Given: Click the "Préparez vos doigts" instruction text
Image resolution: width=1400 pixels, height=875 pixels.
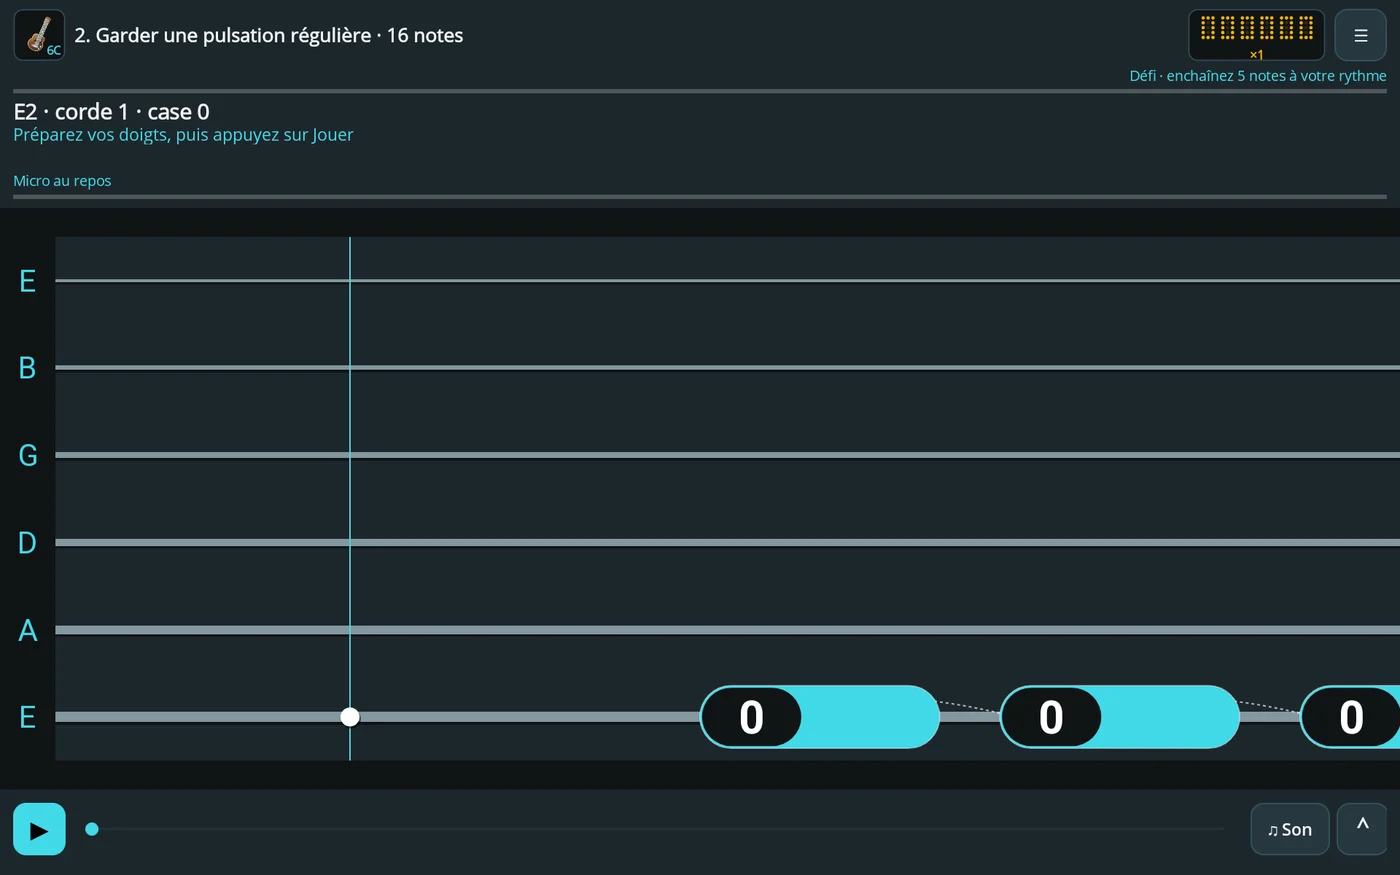Looking at the screenshot, I should [183, 135].
